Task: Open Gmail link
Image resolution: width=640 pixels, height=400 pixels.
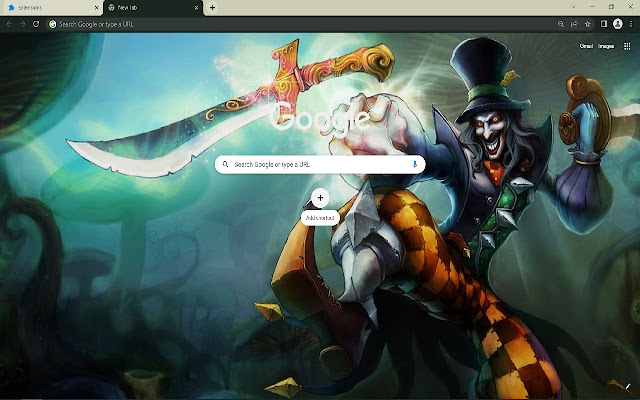Action: coord(586,46)
